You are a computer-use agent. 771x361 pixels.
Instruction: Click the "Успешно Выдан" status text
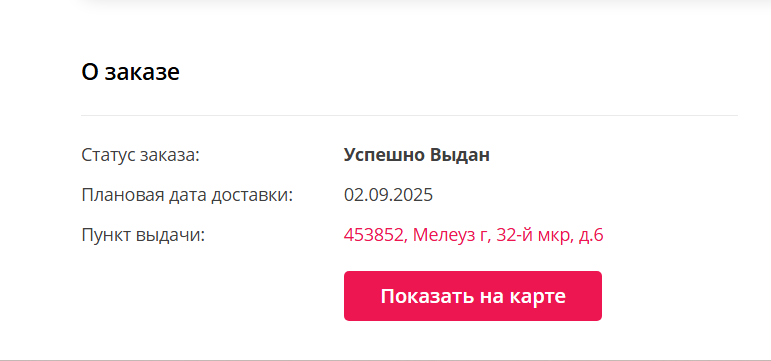(416, 155)
